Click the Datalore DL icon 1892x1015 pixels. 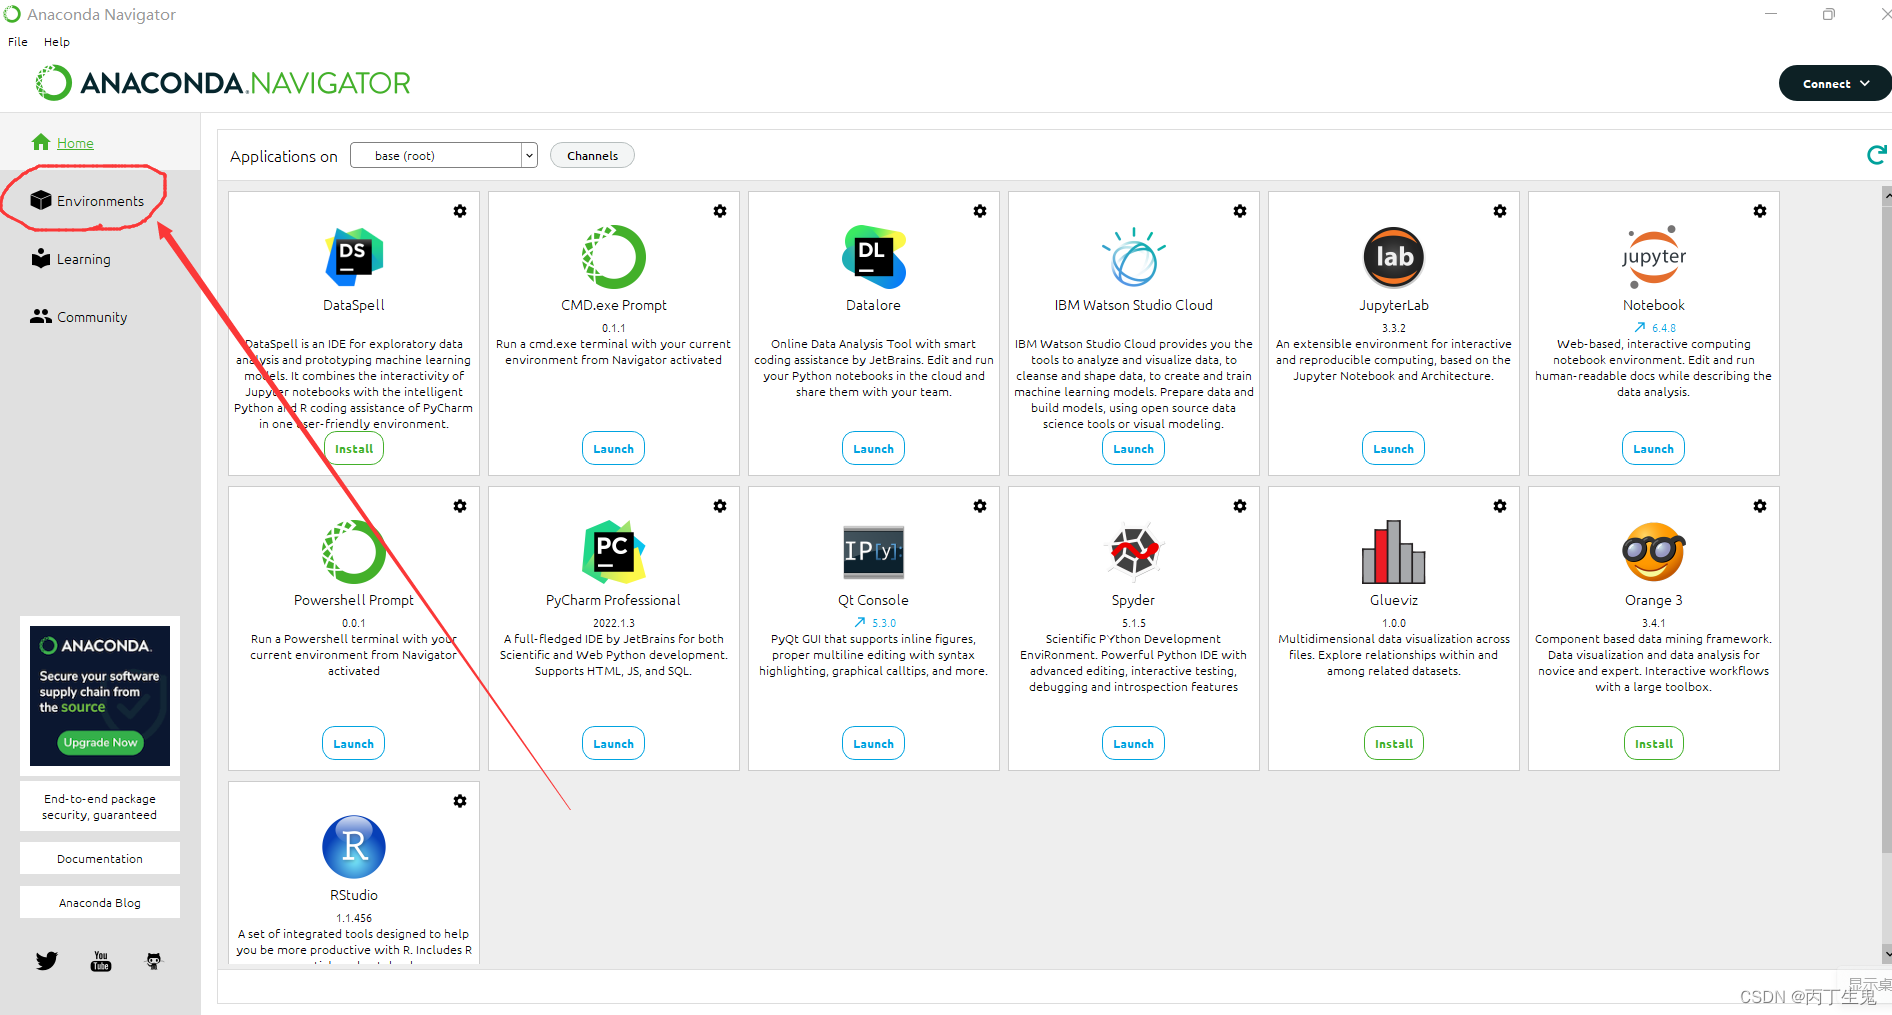pyautogui.click(x=874, y=257)
